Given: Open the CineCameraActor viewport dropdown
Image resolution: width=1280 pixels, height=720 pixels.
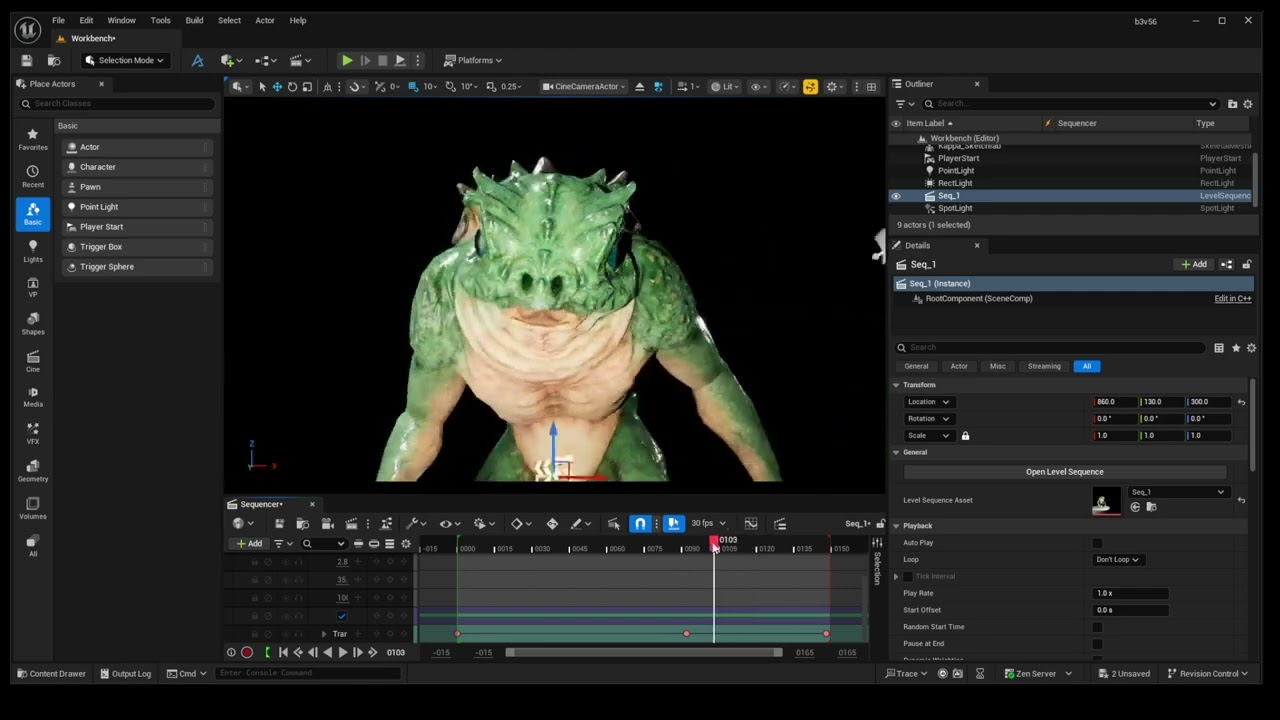Looking at the screenshot, I should click(x=584, y=87).
